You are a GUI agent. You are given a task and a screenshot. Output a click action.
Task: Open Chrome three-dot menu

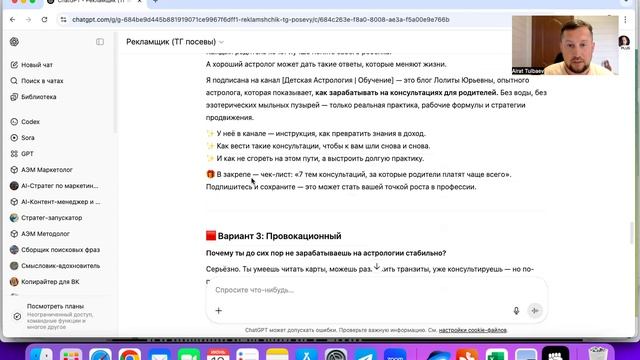(625, 20)
